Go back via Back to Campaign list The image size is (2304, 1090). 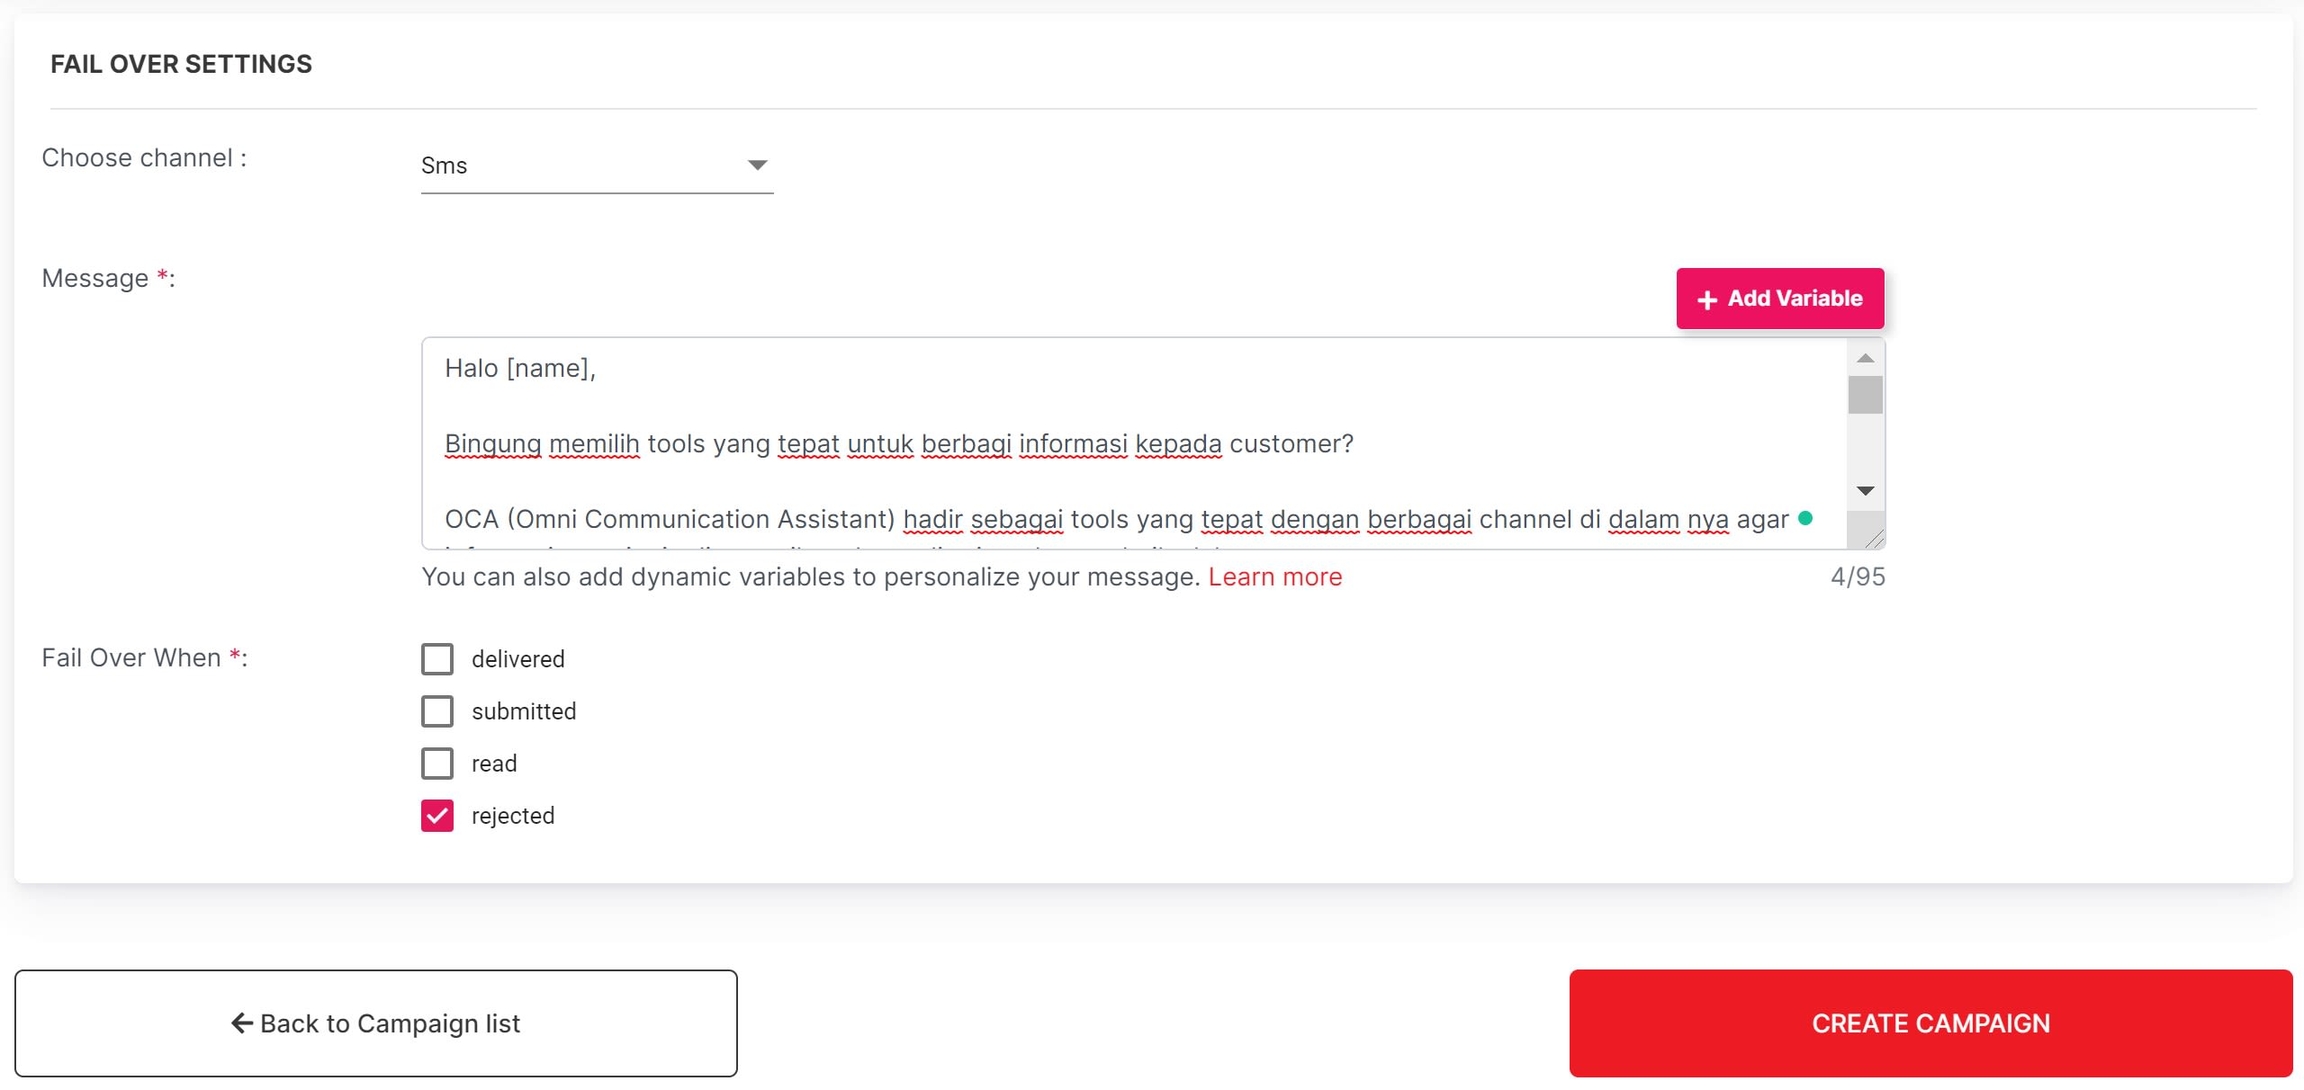(376, 1023)
